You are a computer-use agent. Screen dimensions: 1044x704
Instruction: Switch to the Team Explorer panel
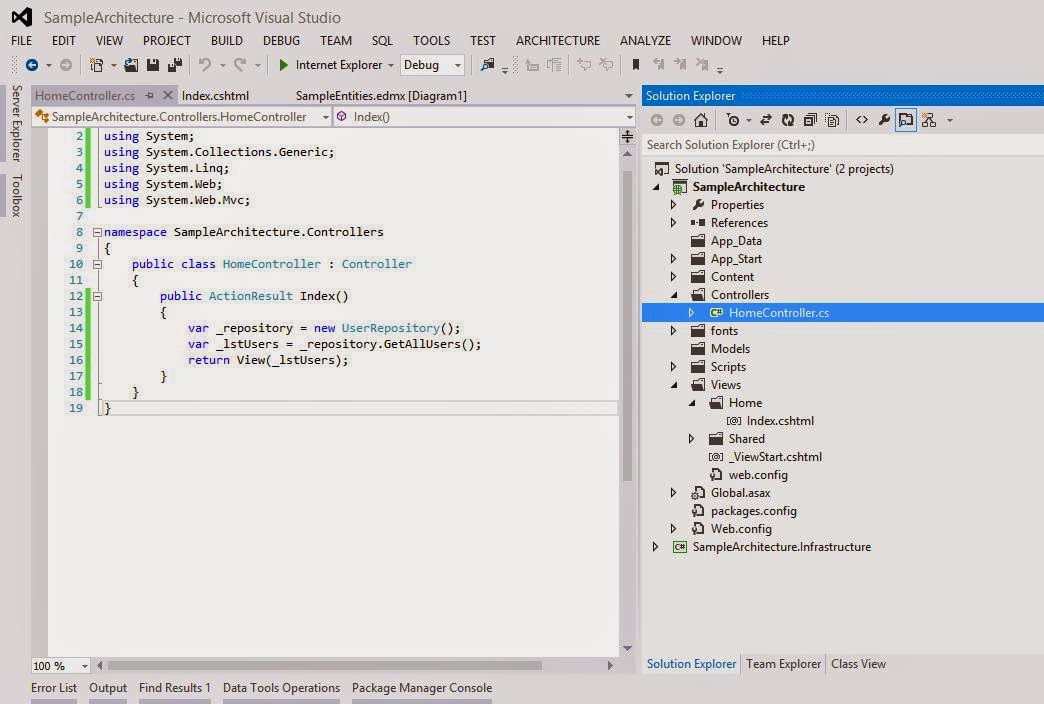783,663
